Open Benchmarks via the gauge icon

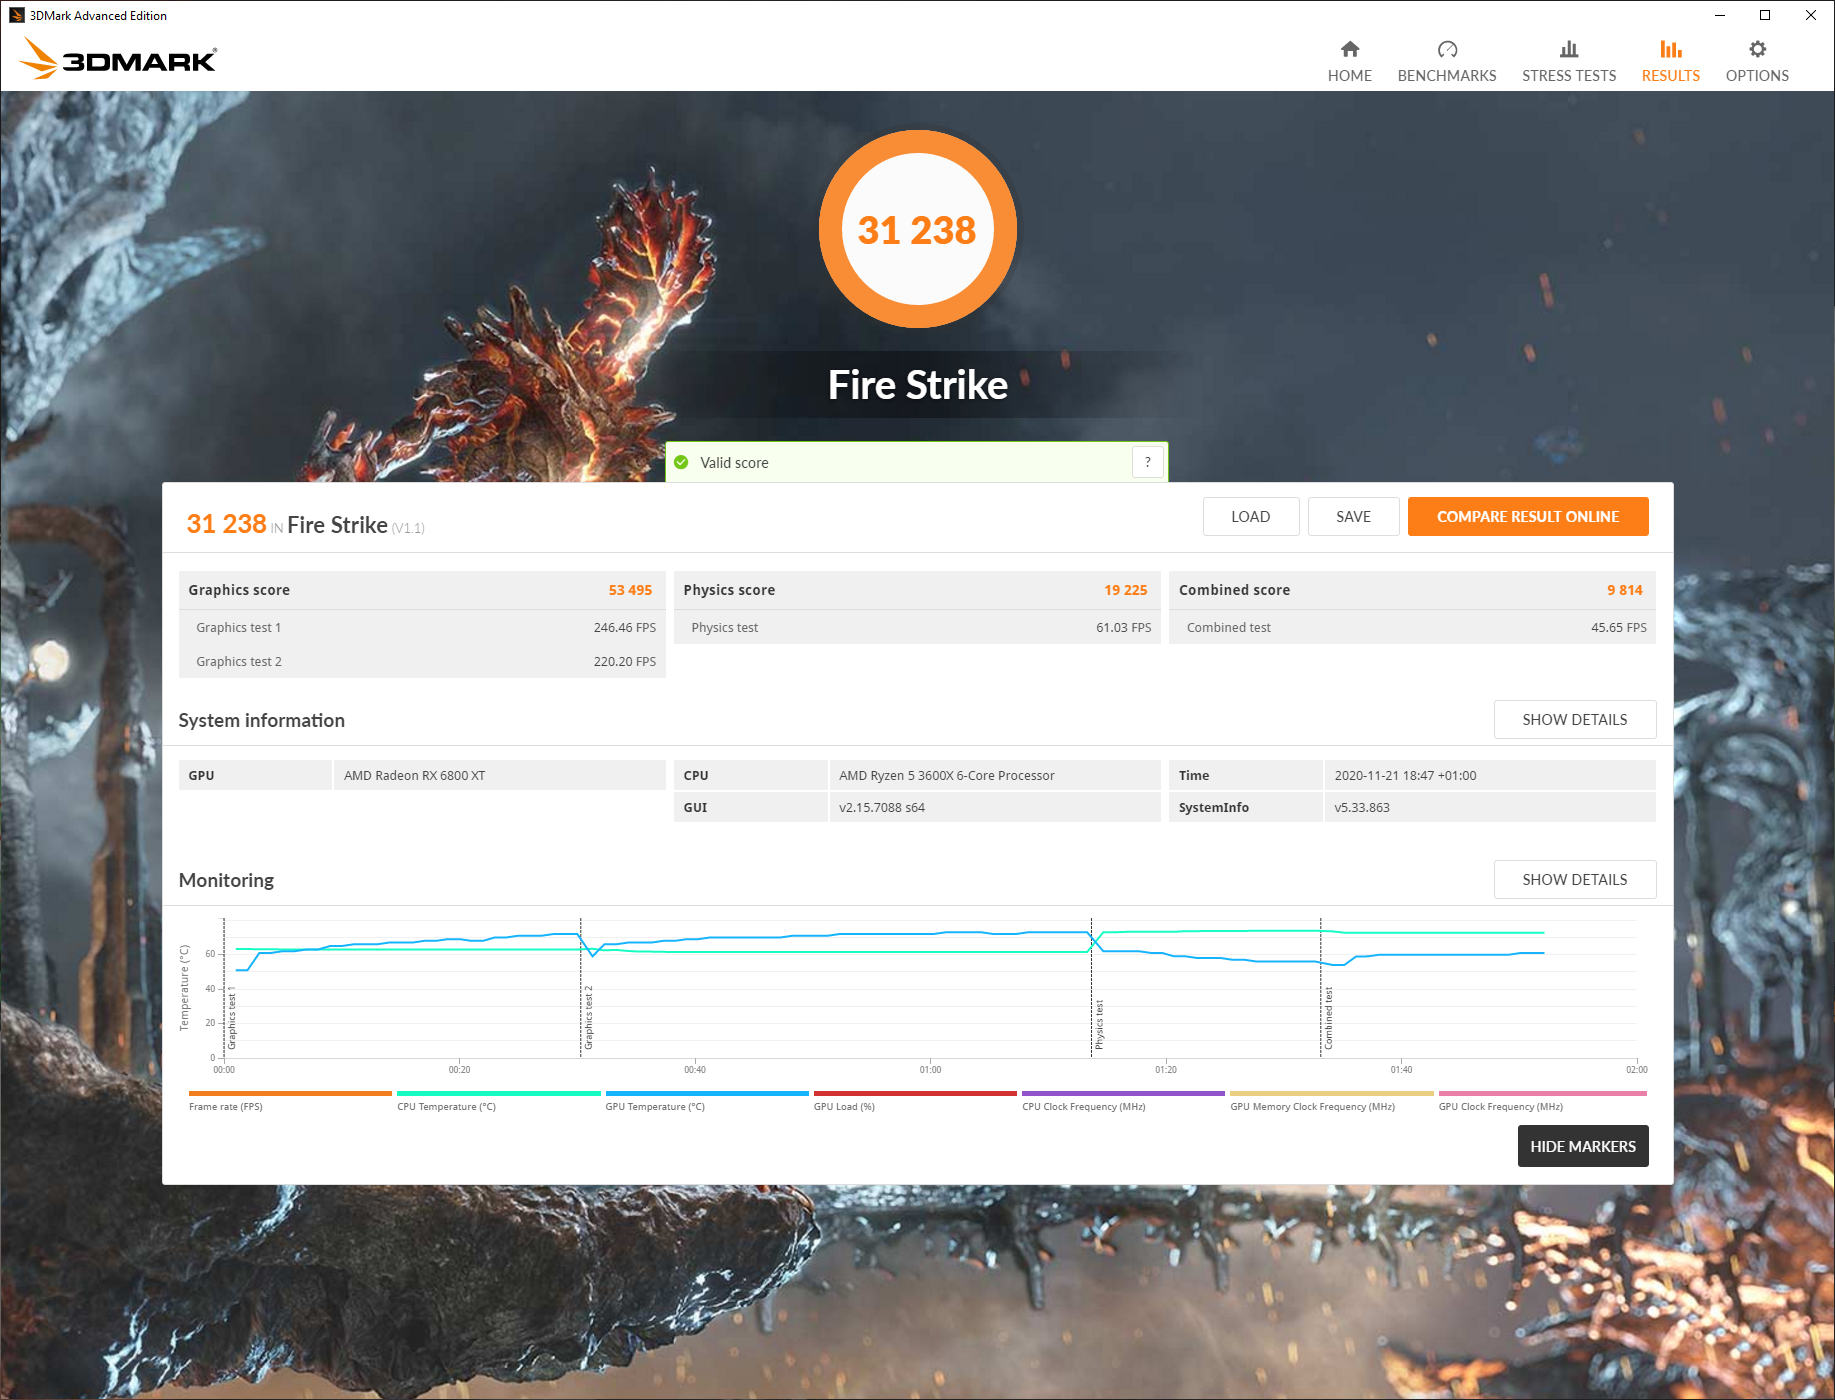coord(1447,49)
